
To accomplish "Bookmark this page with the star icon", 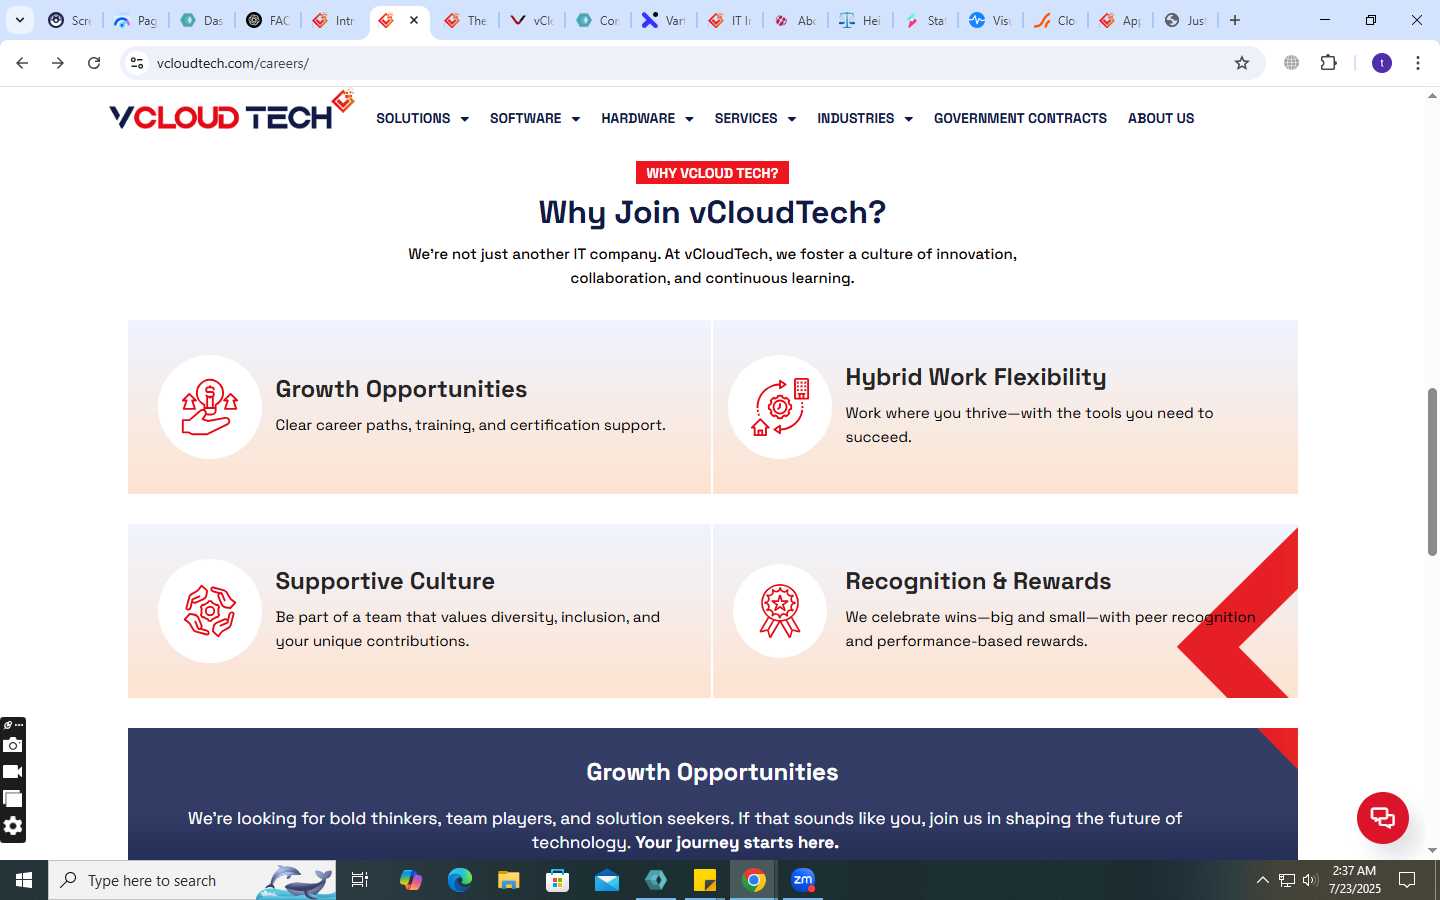I will 1242,63.
